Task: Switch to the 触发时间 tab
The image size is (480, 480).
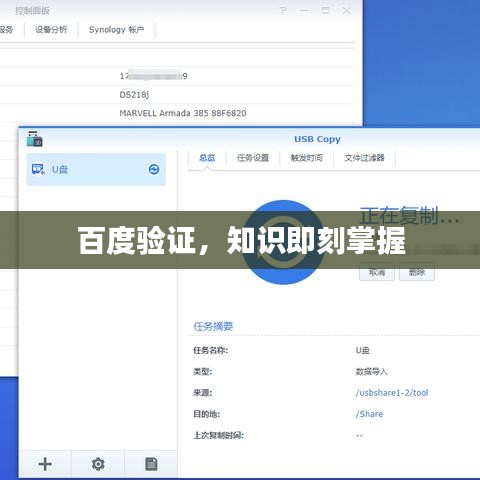Action: coord(307,158)
